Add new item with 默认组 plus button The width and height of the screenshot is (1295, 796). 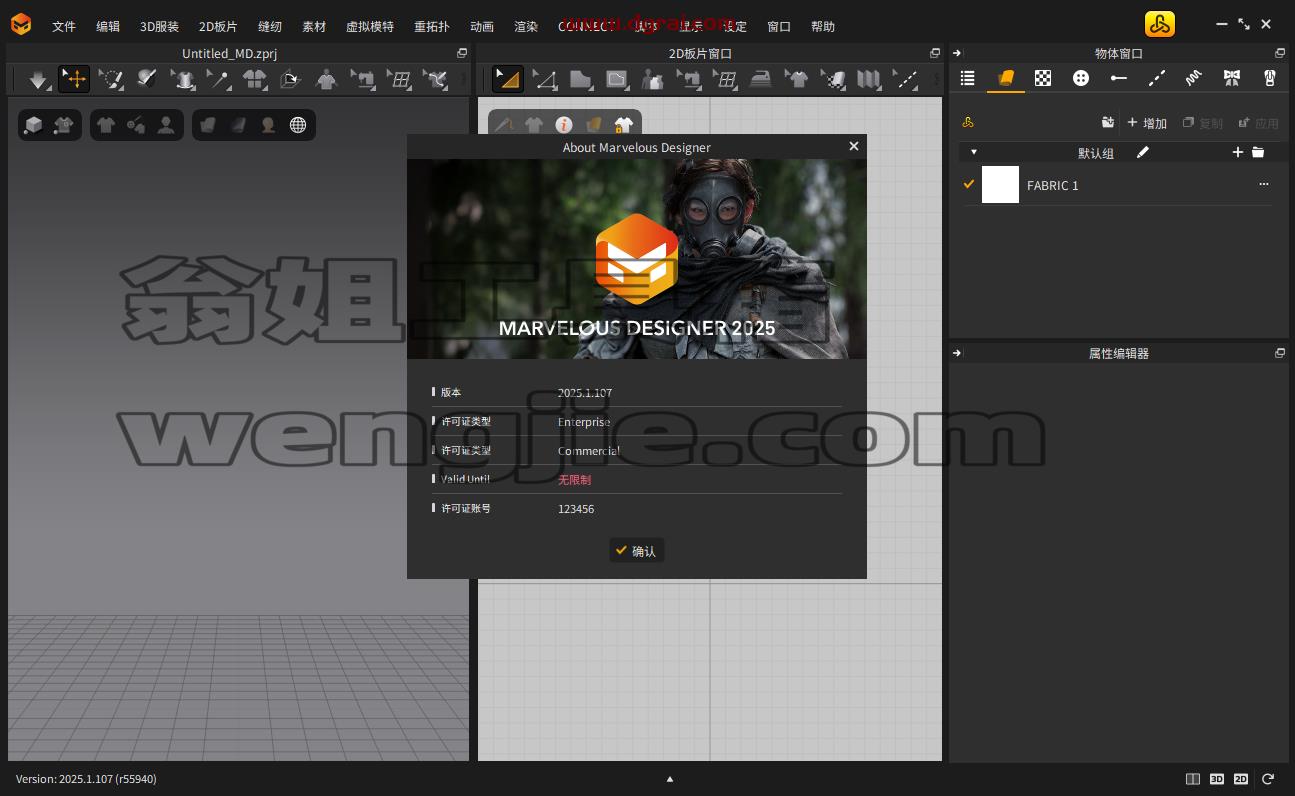click(x=1238, y=152)
